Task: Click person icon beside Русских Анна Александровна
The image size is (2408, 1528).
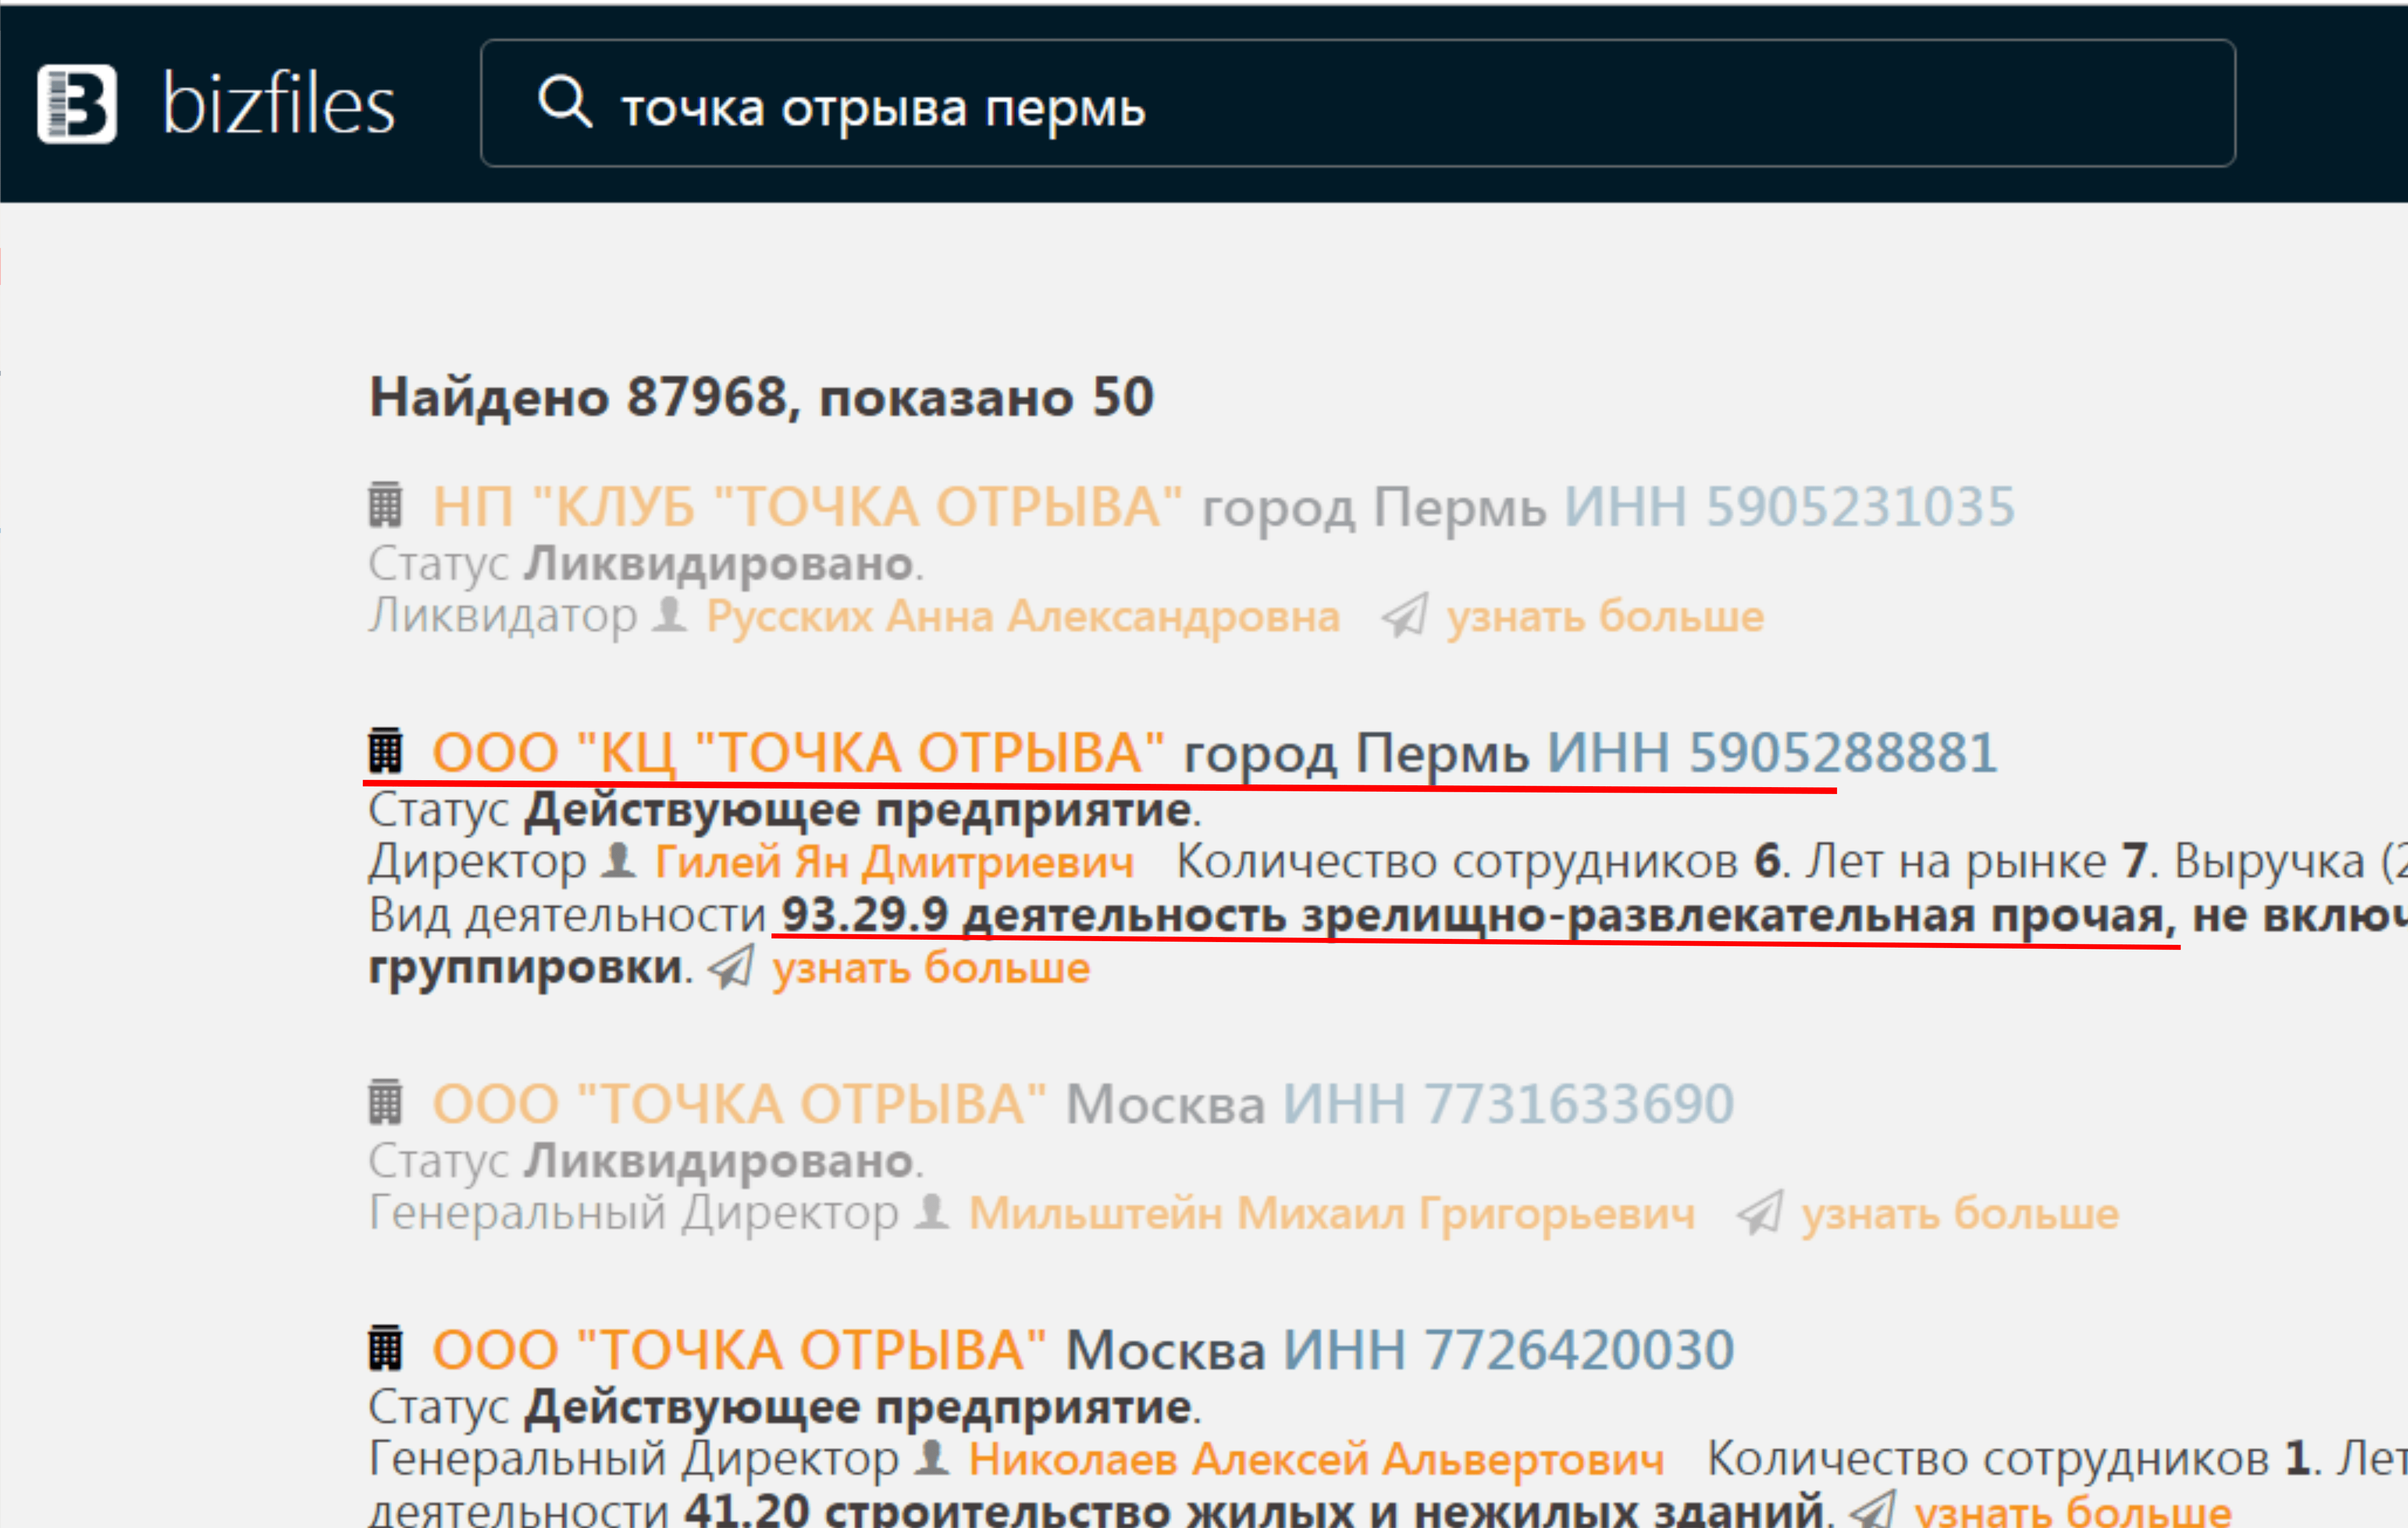Action: 669,615
